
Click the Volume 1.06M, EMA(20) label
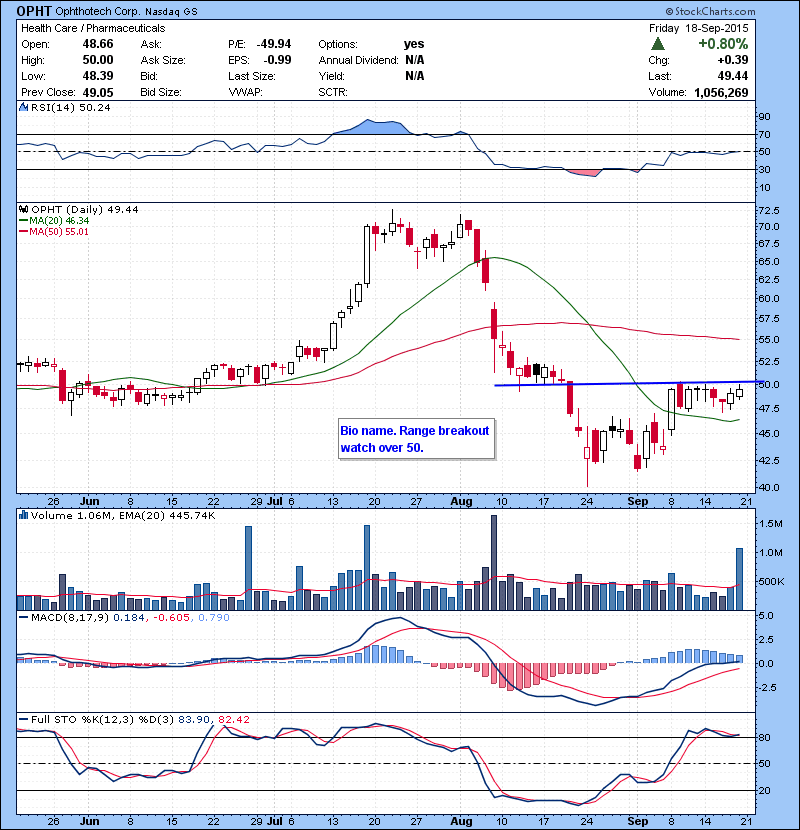pyautogui.click(x=123, y=516)
